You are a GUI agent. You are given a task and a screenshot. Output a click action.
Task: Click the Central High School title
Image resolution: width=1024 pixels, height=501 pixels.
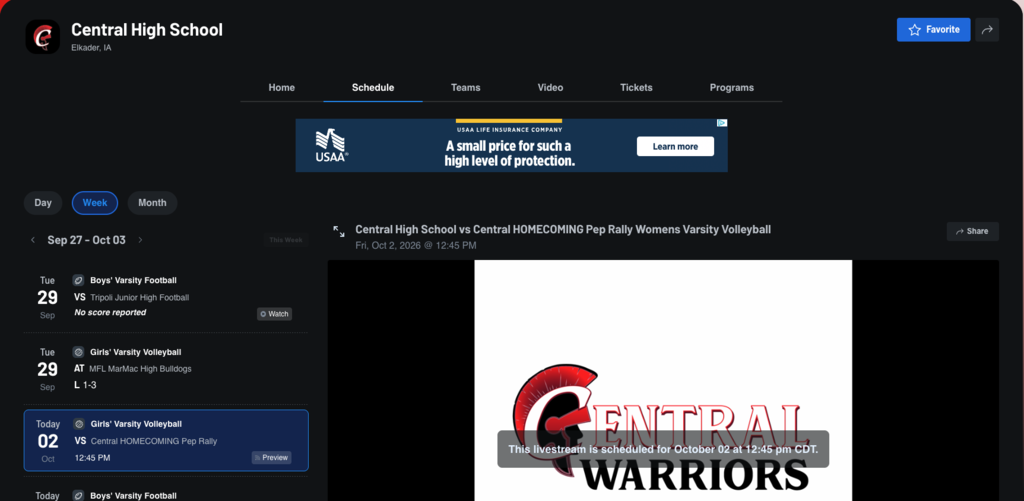tap(147, 29)
